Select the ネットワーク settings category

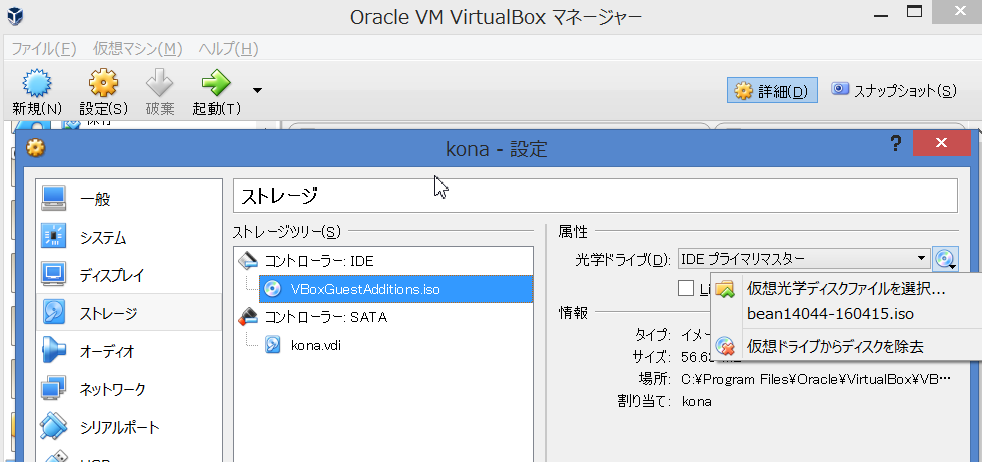pos(129,389)
